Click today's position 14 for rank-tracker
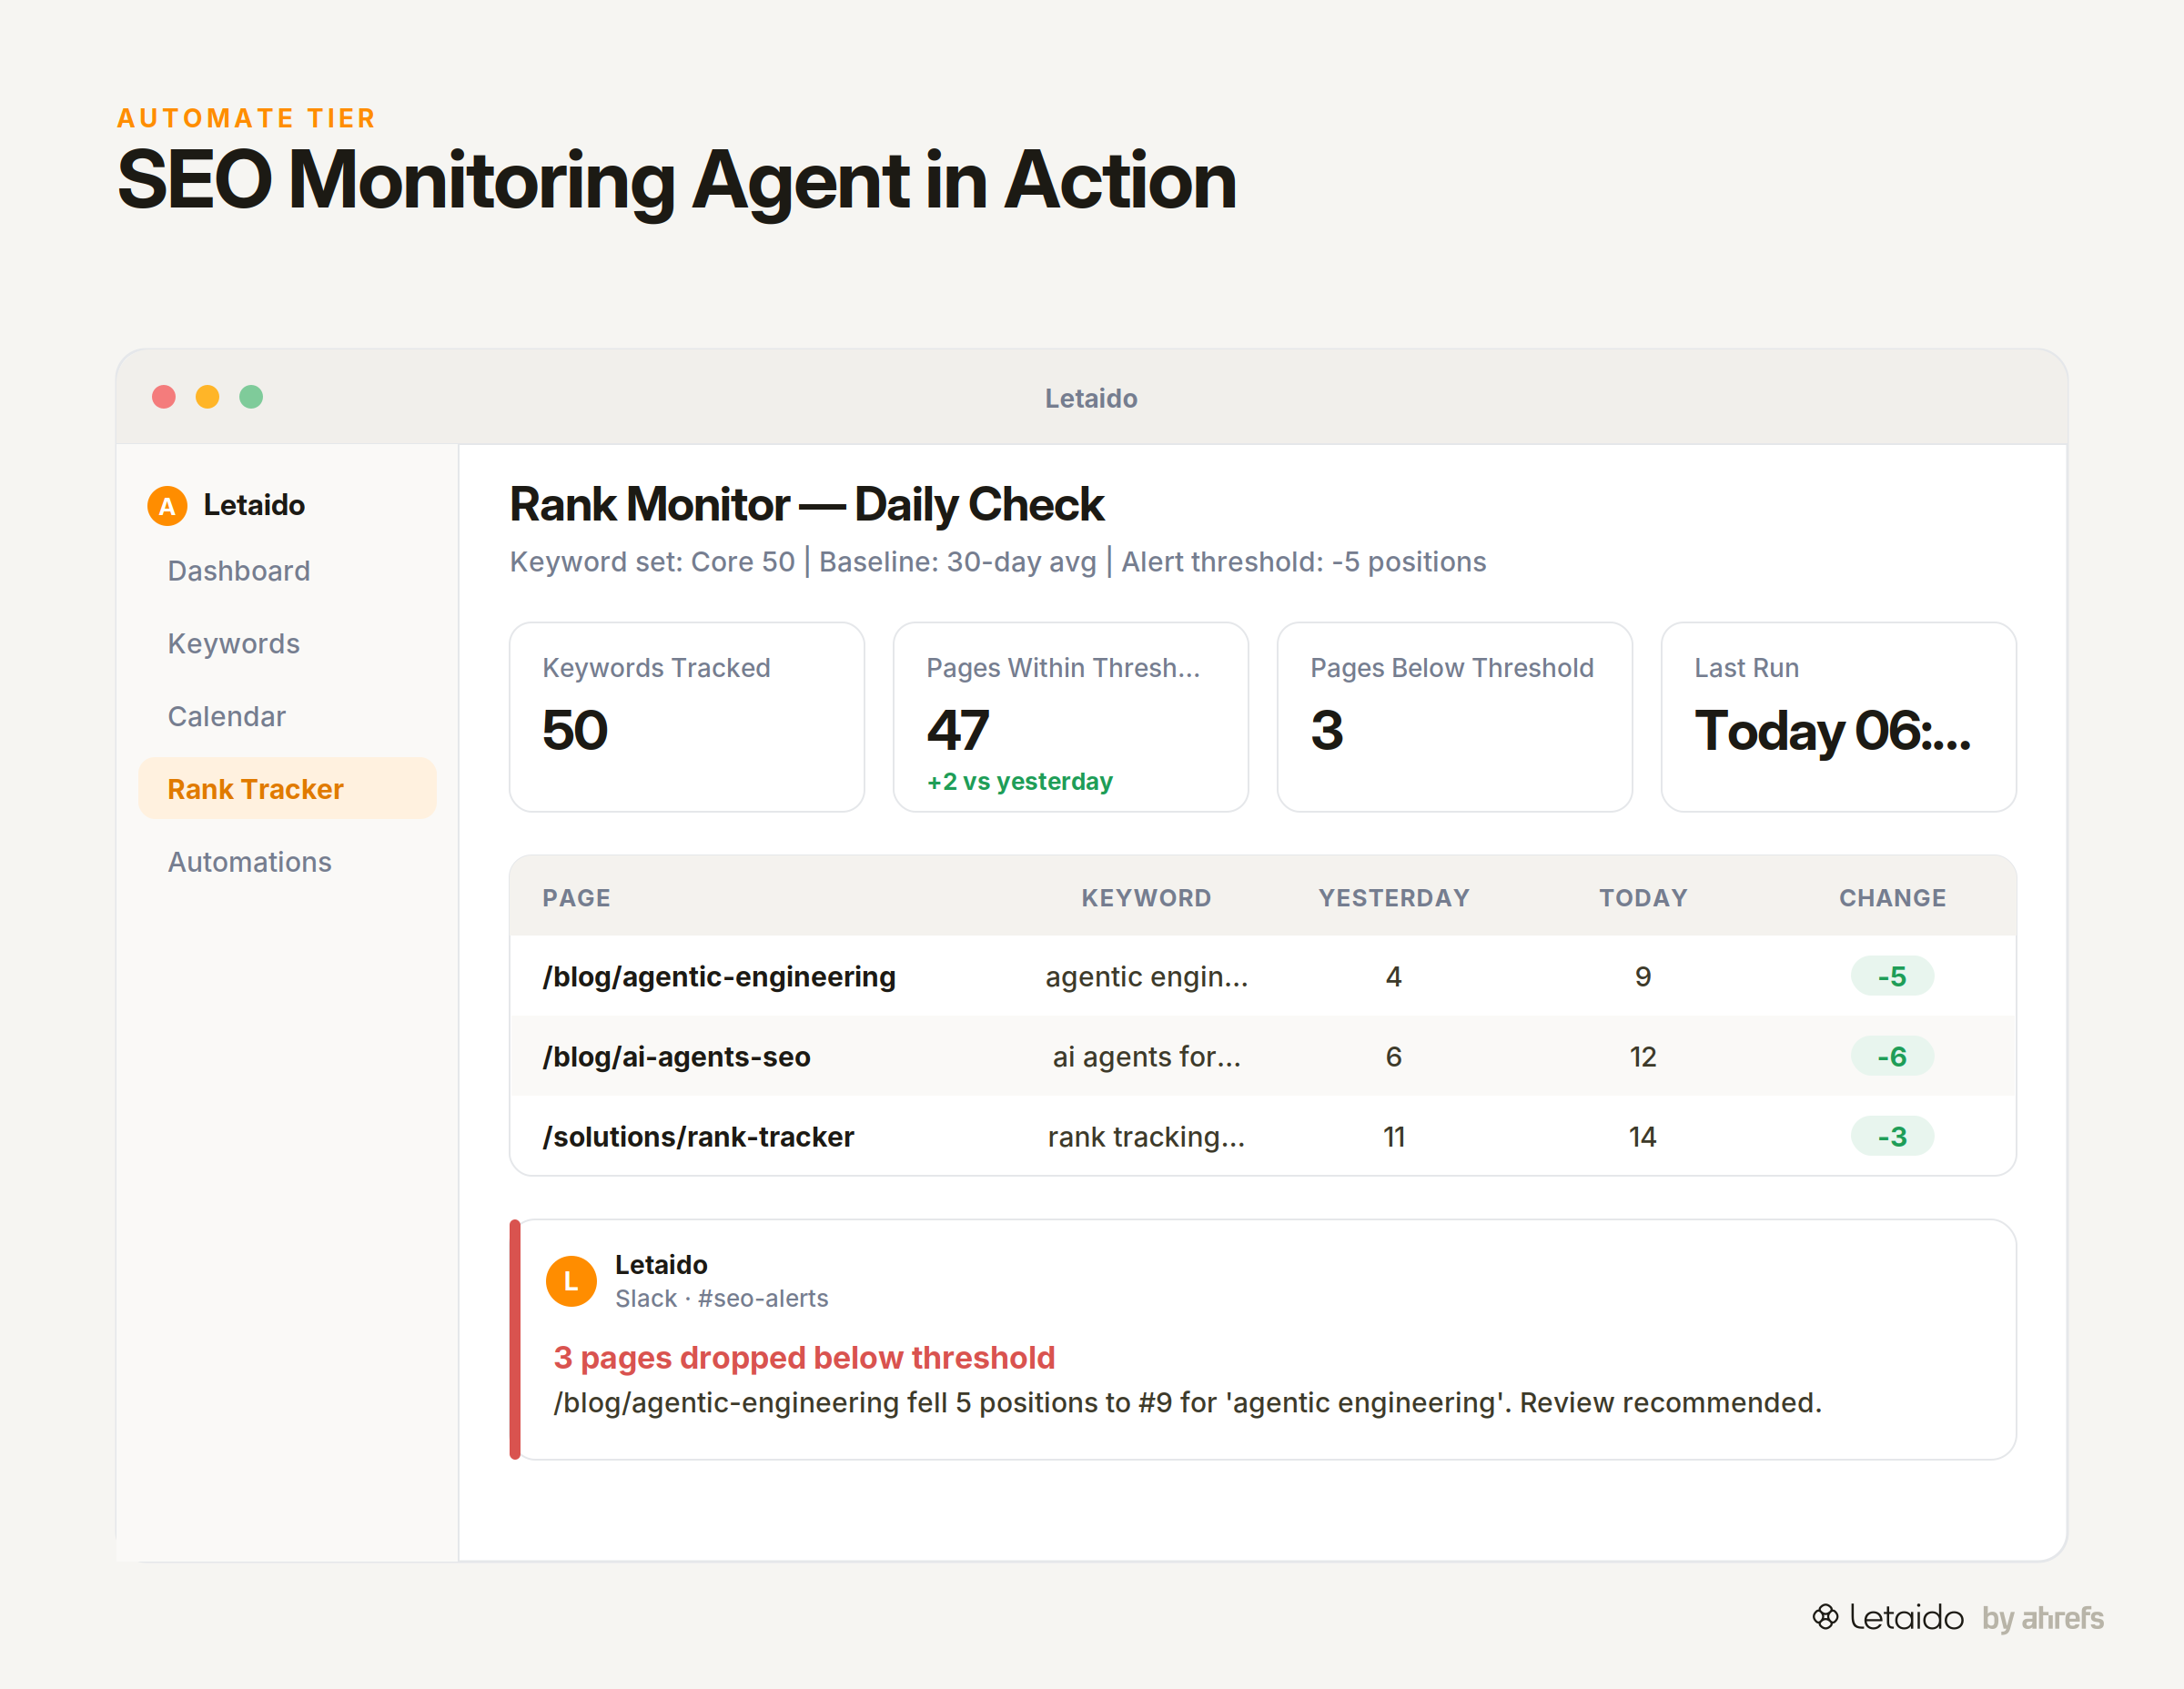This screenshot has height=1689, width=2184. pos(1643,1137)
